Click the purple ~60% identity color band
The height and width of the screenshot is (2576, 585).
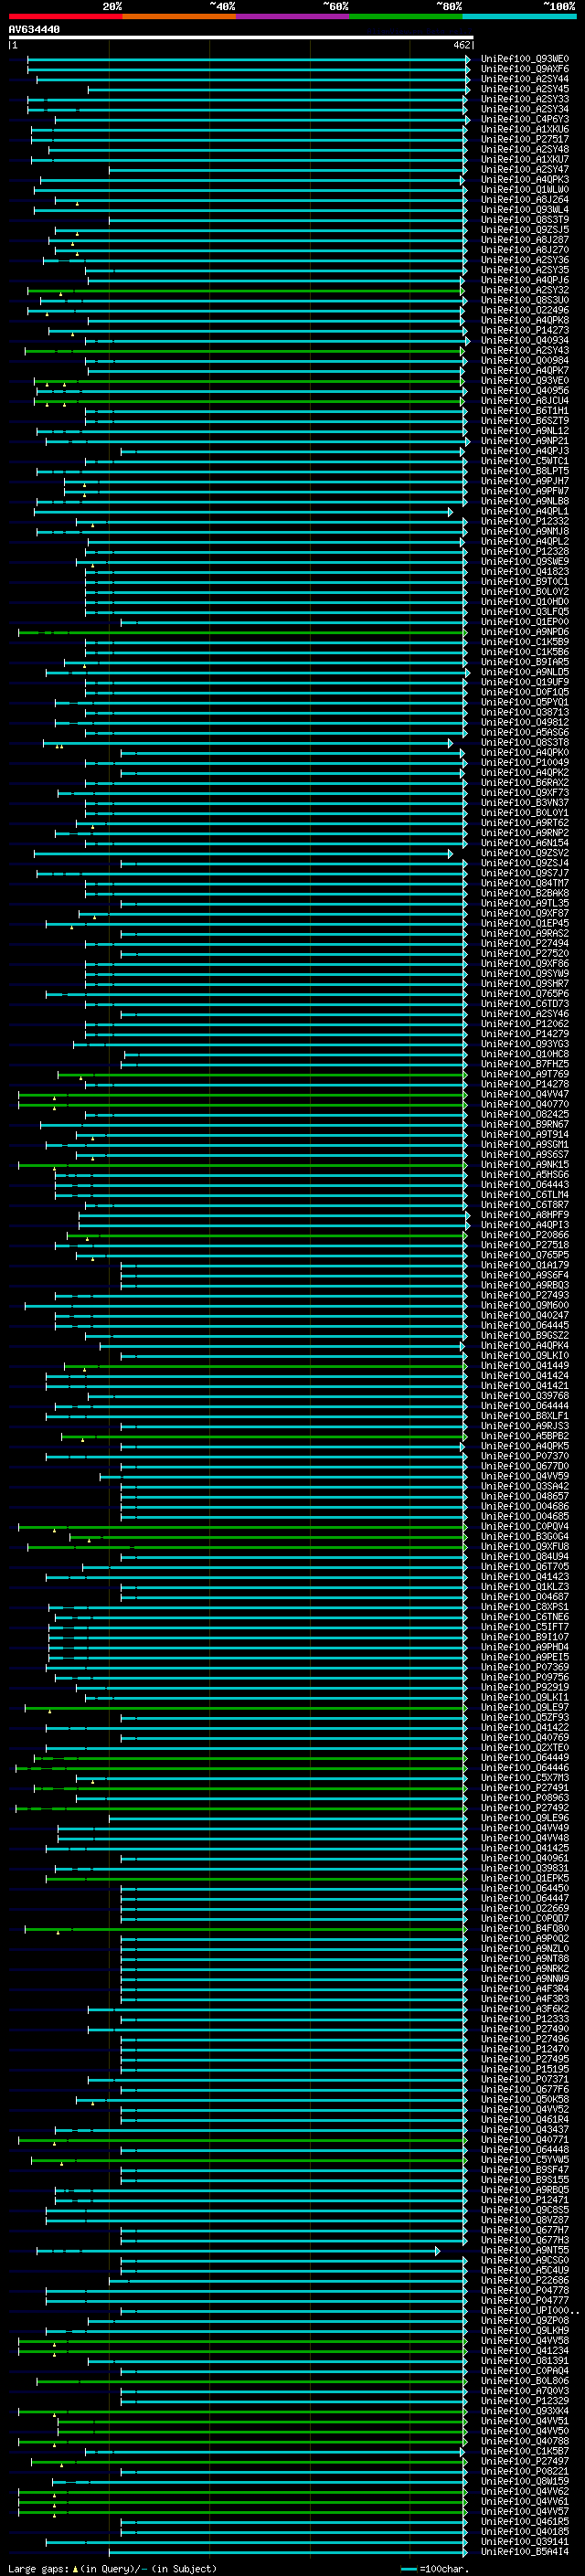pyautogui.click(x=293, y=16)
